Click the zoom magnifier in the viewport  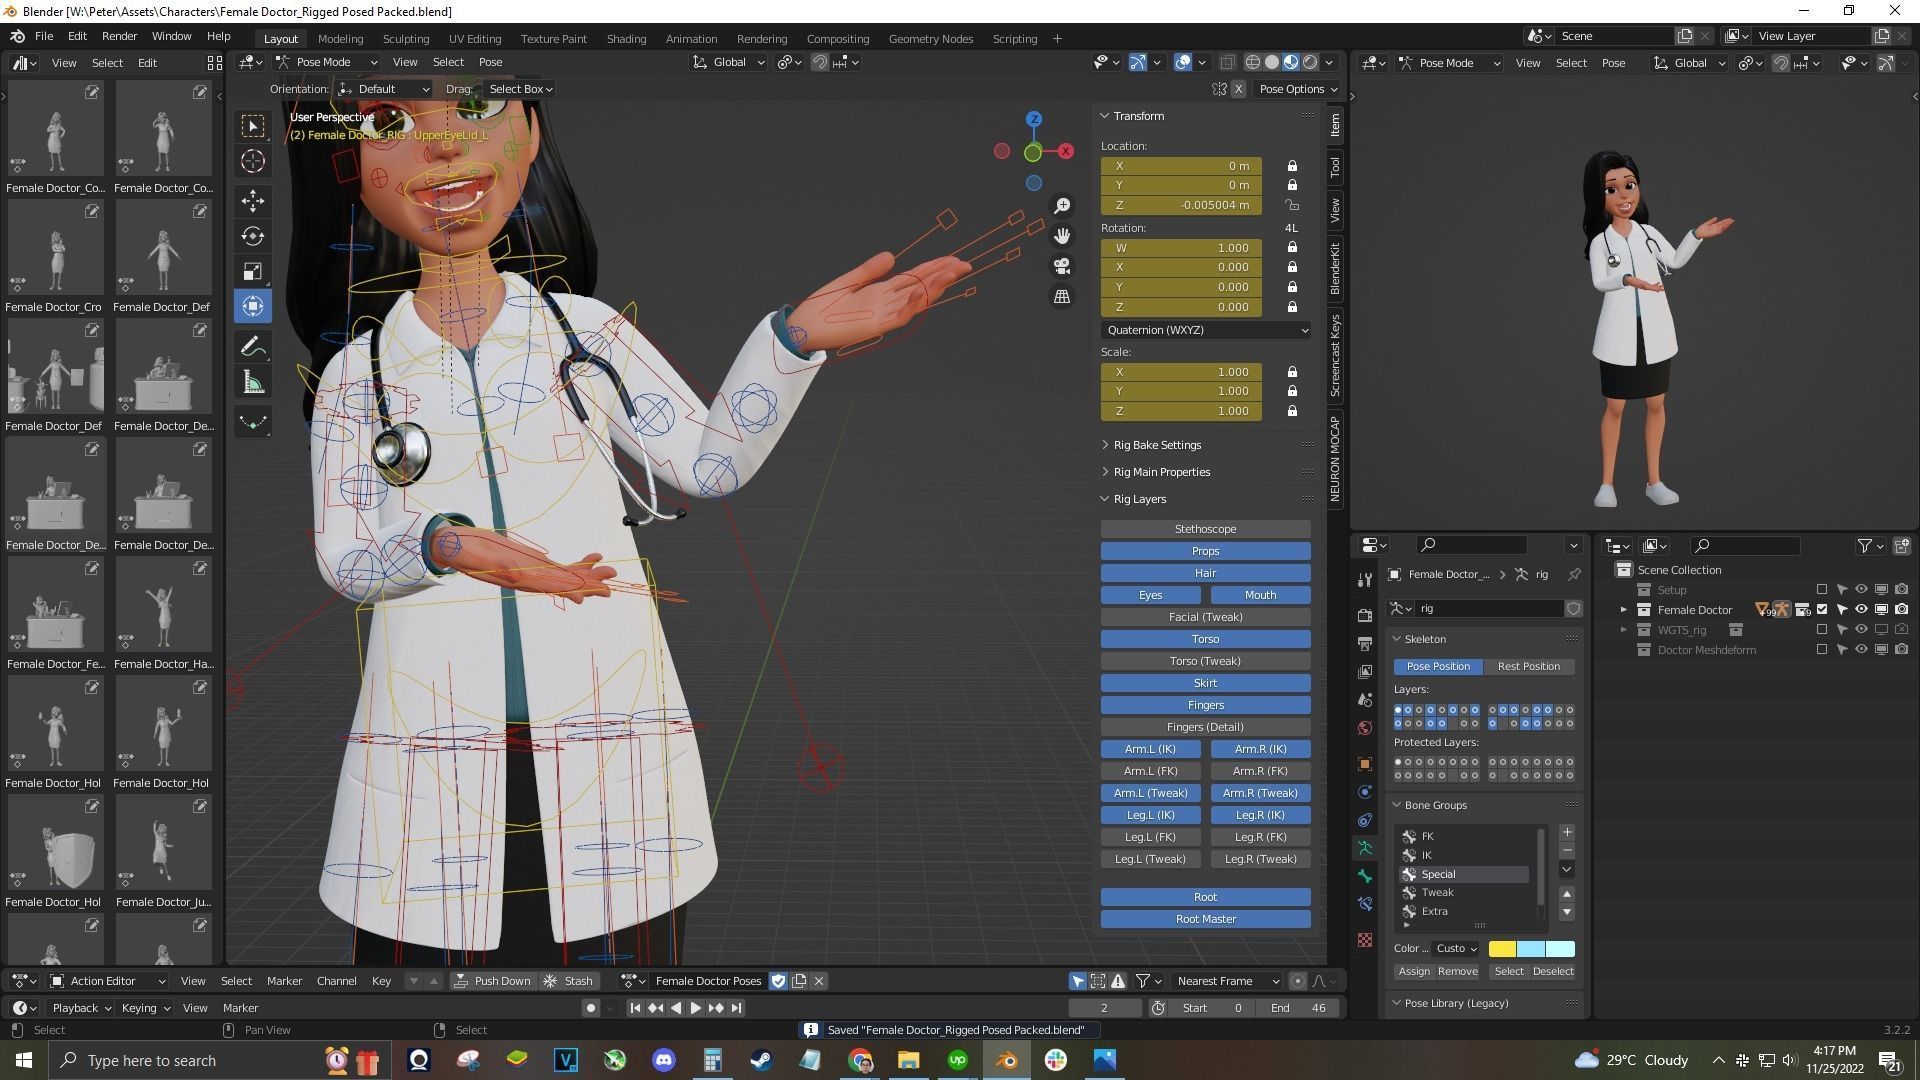click(x=1062, y=205)
